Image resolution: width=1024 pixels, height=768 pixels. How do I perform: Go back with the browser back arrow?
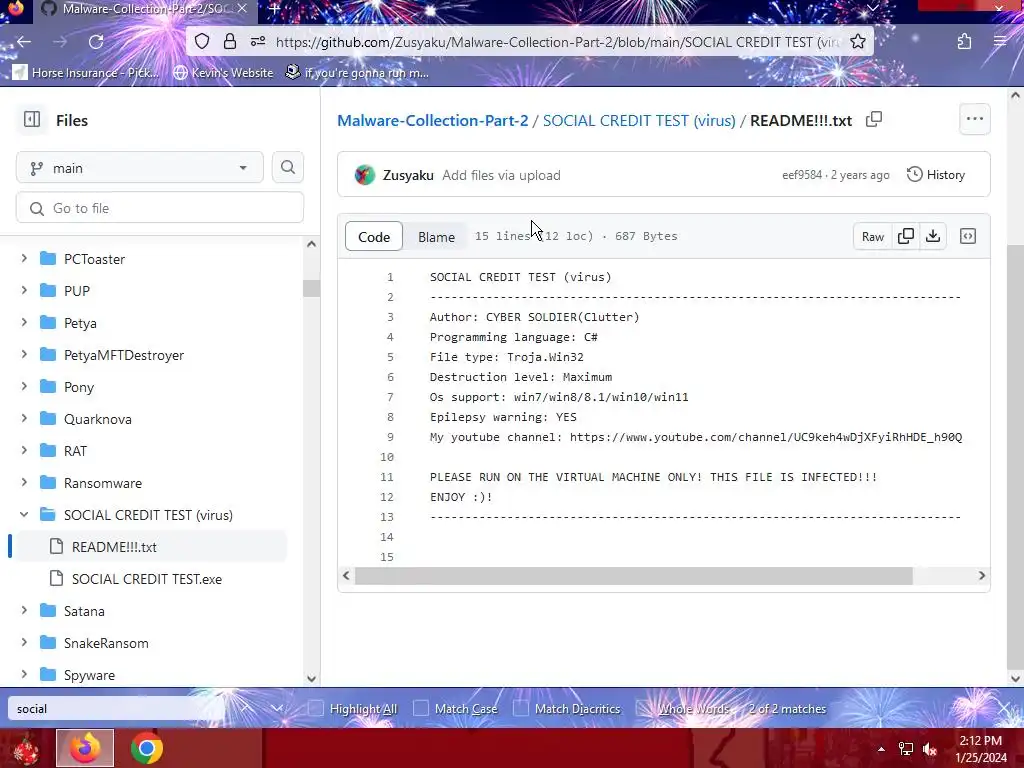(24, 42)
